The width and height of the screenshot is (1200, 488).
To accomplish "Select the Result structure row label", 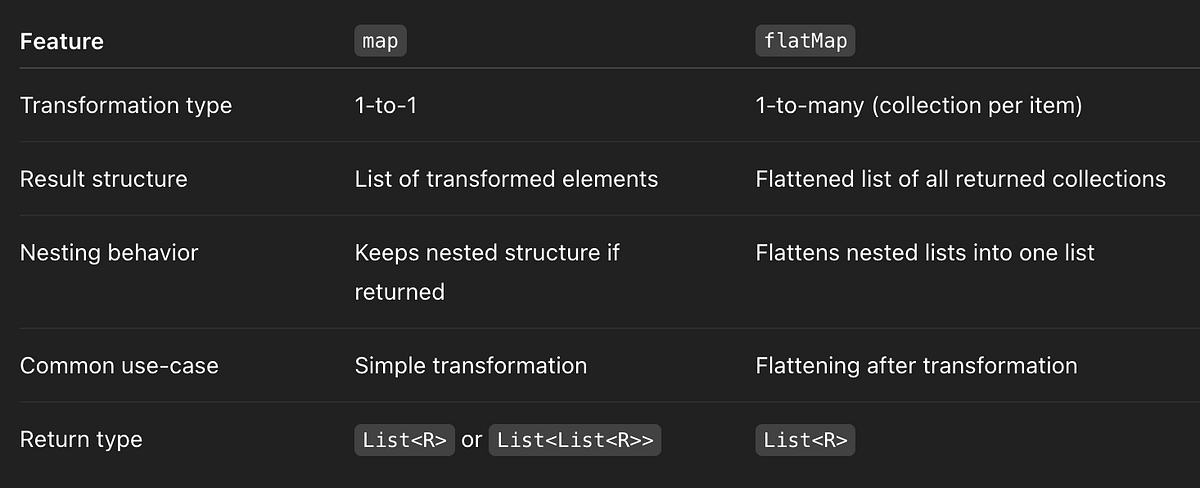I will tap(104, 179).
